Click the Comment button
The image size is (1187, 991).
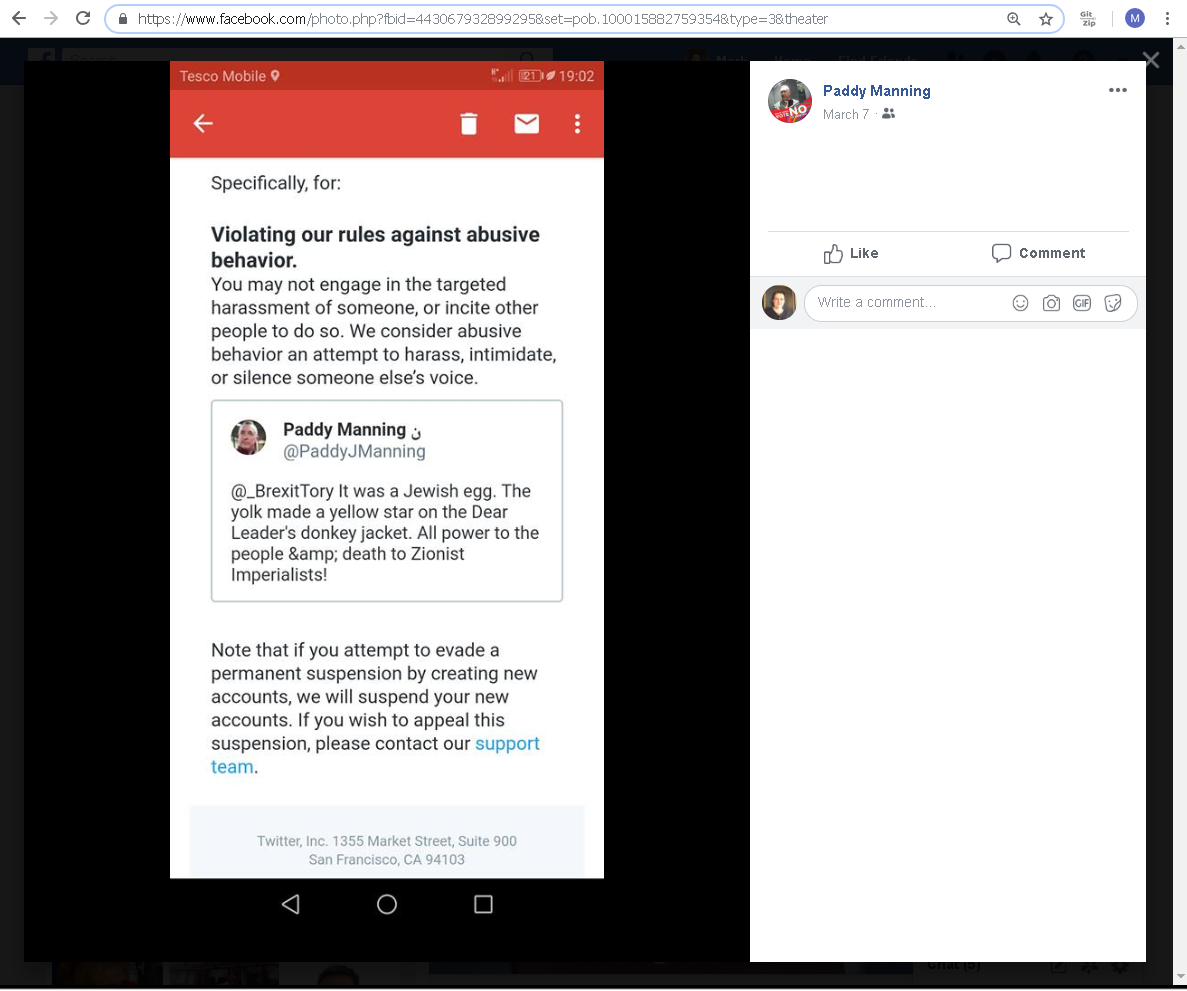[1038, 253]
